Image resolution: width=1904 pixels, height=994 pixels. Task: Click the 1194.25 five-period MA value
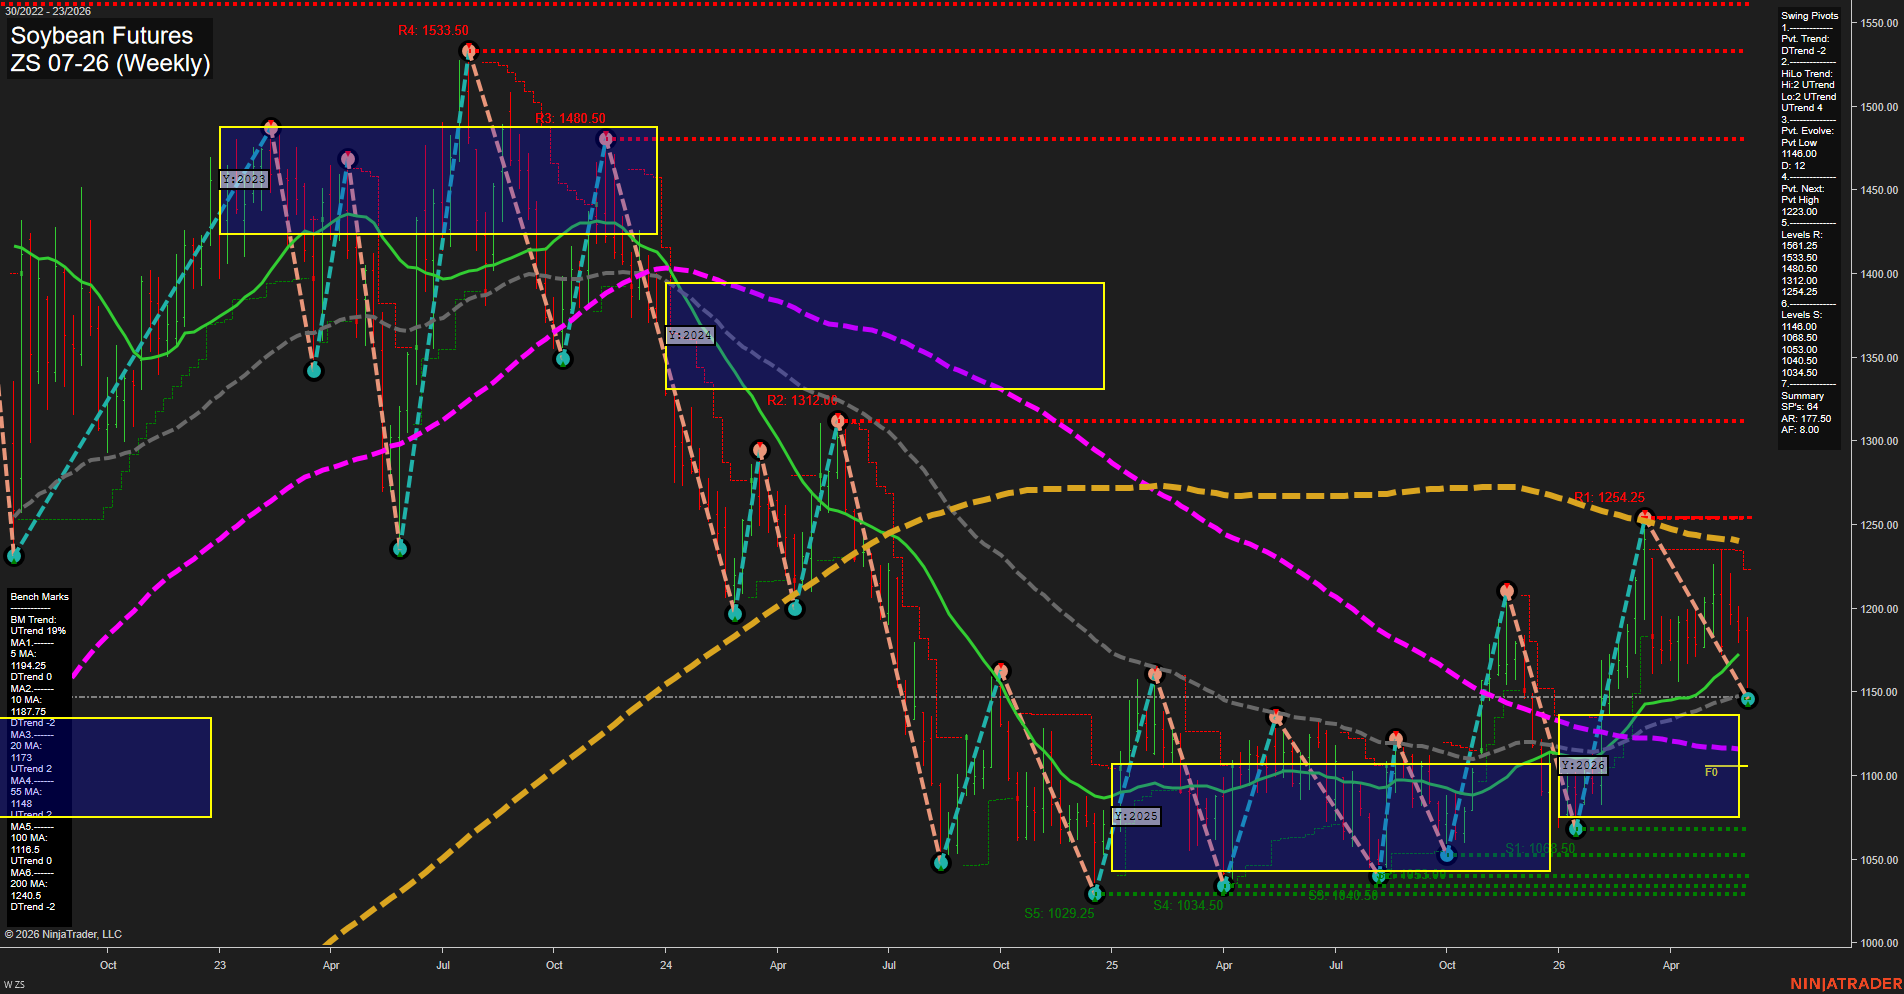[28, 666]
